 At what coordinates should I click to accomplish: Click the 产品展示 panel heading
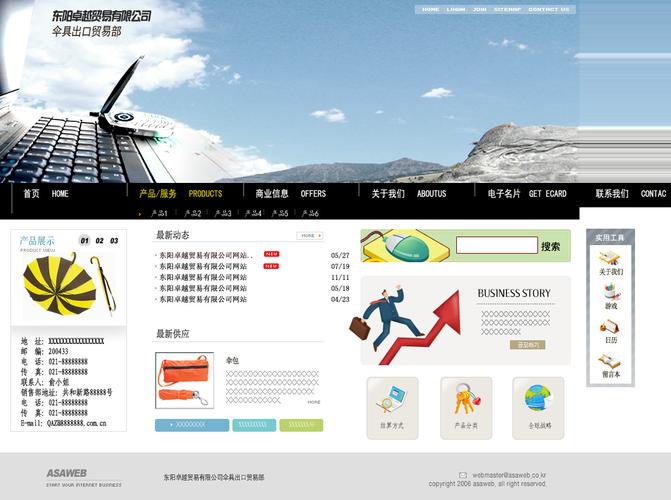point(37,241)
